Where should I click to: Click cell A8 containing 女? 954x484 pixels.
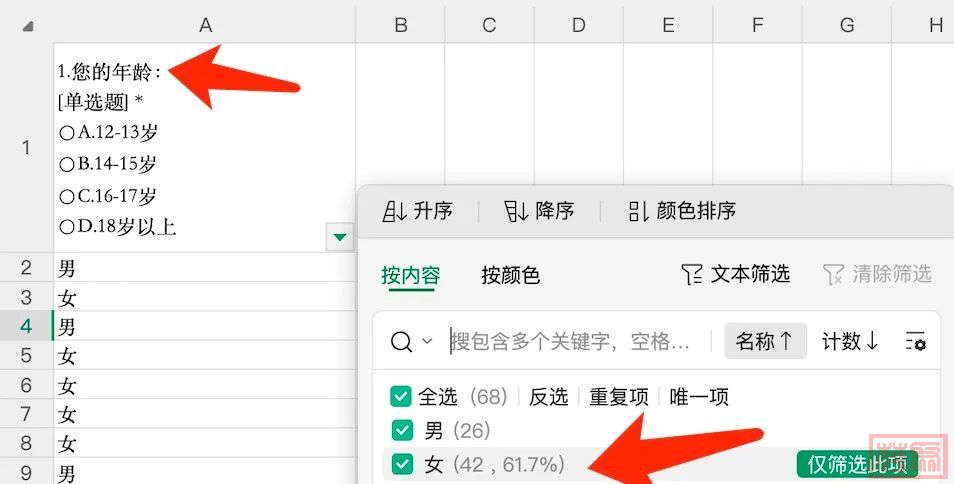205,443
